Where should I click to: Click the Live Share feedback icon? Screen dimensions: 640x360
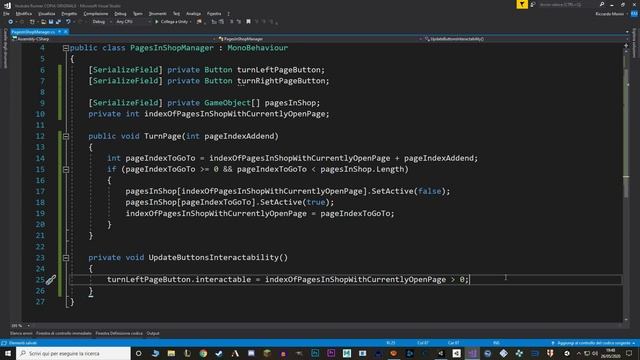(533, 4)
